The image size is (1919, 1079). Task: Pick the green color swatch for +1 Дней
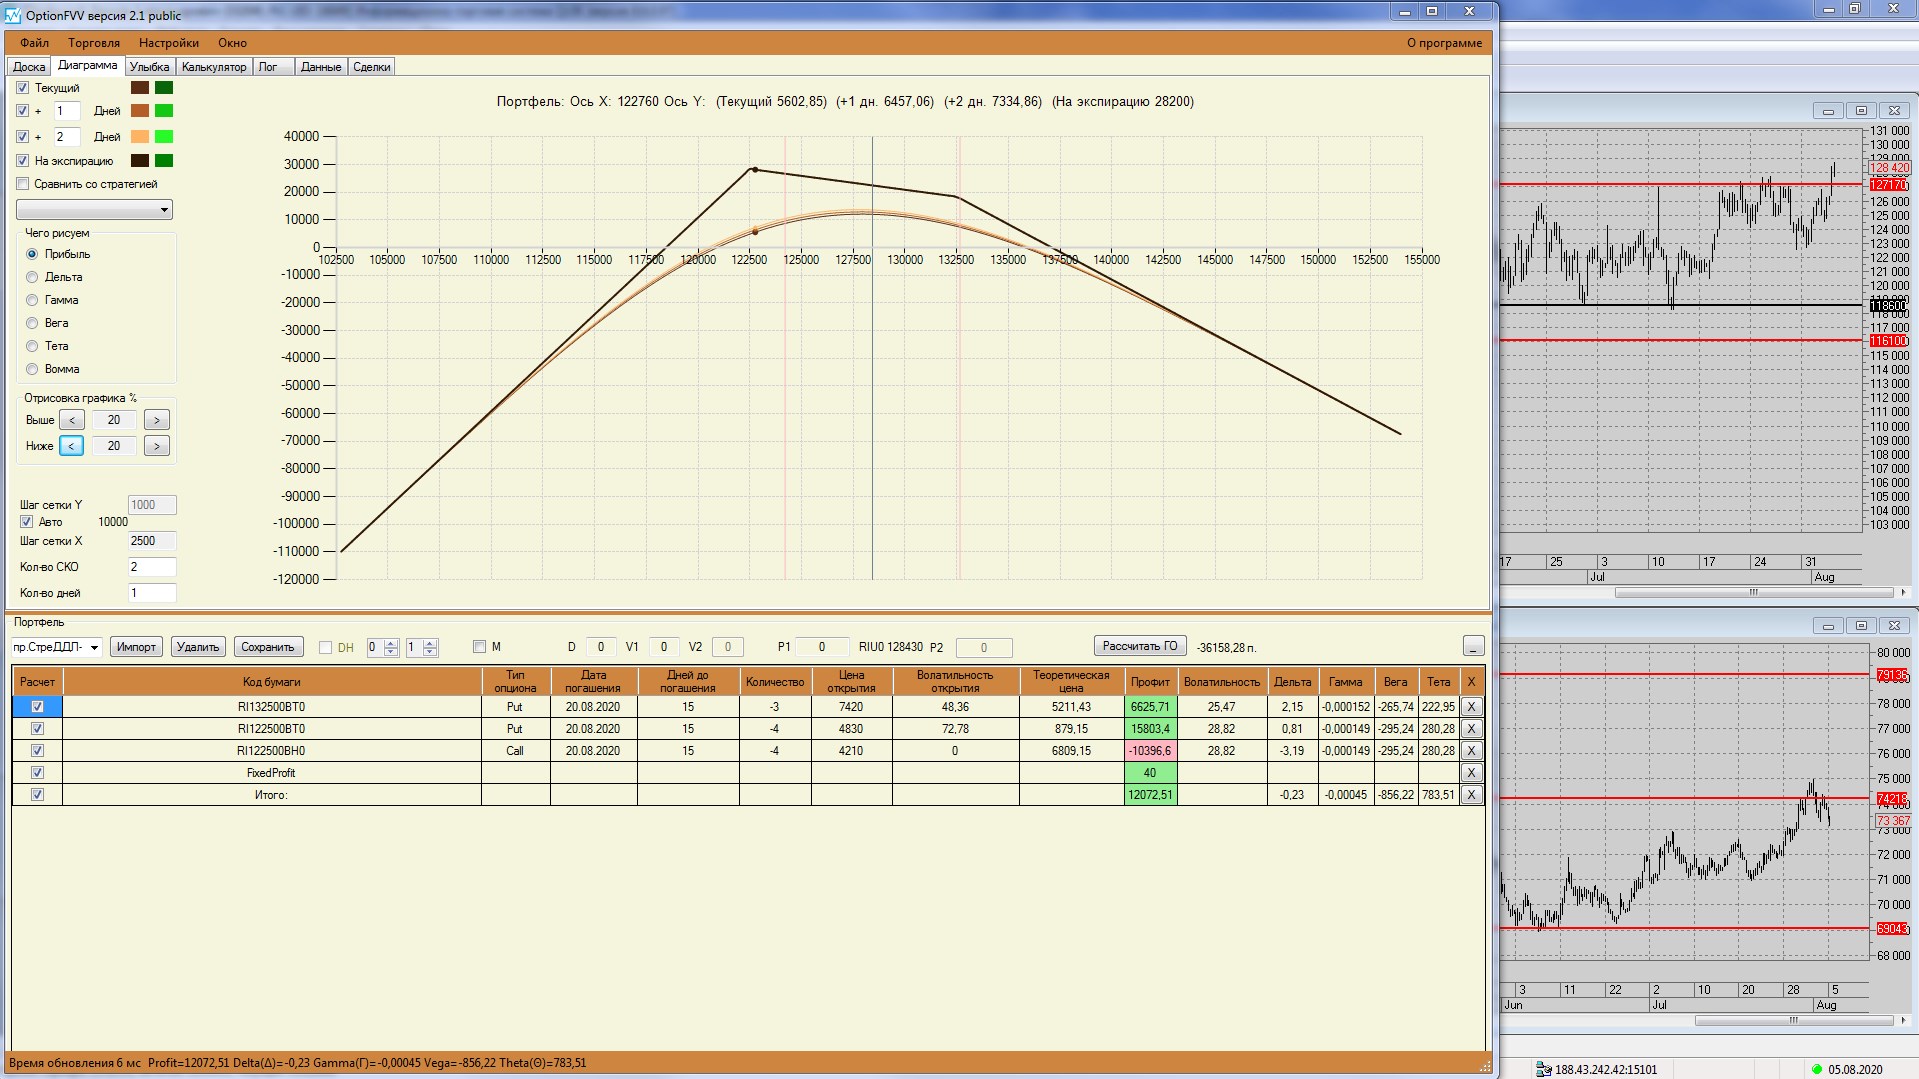(x=164, y=111)
